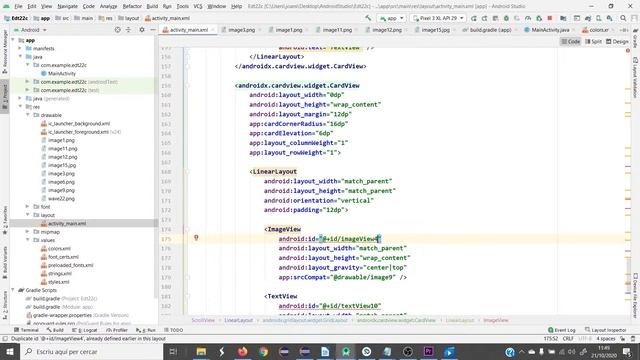640x360 pixels.
Task: Open the Terminal tool window
Action: pyautogui.click(x=26, y=330)
